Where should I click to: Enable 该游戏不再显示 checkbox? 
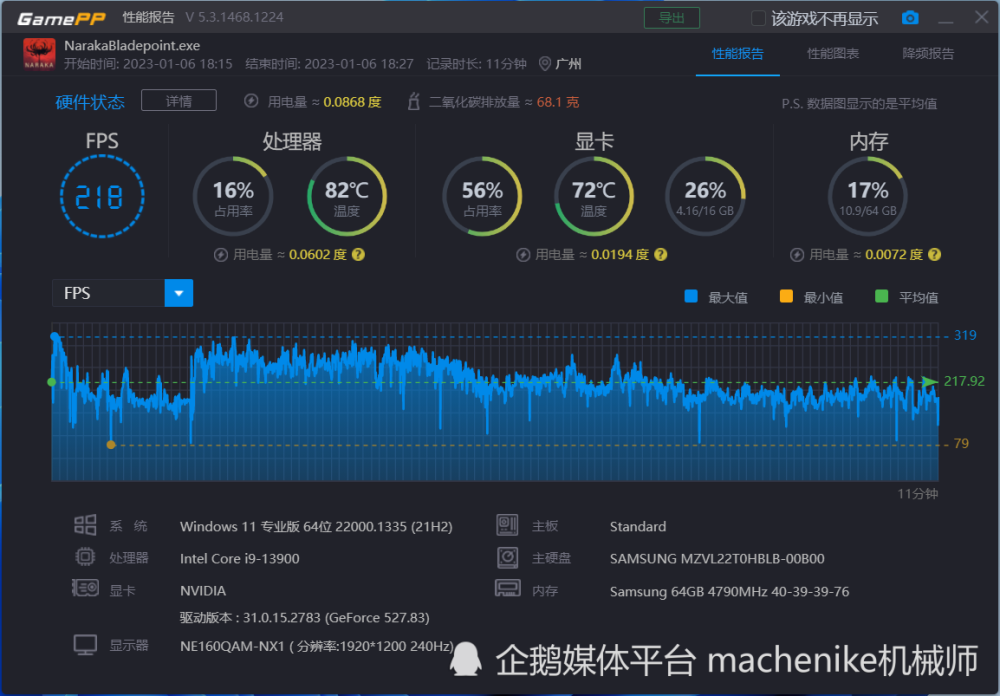758,19
